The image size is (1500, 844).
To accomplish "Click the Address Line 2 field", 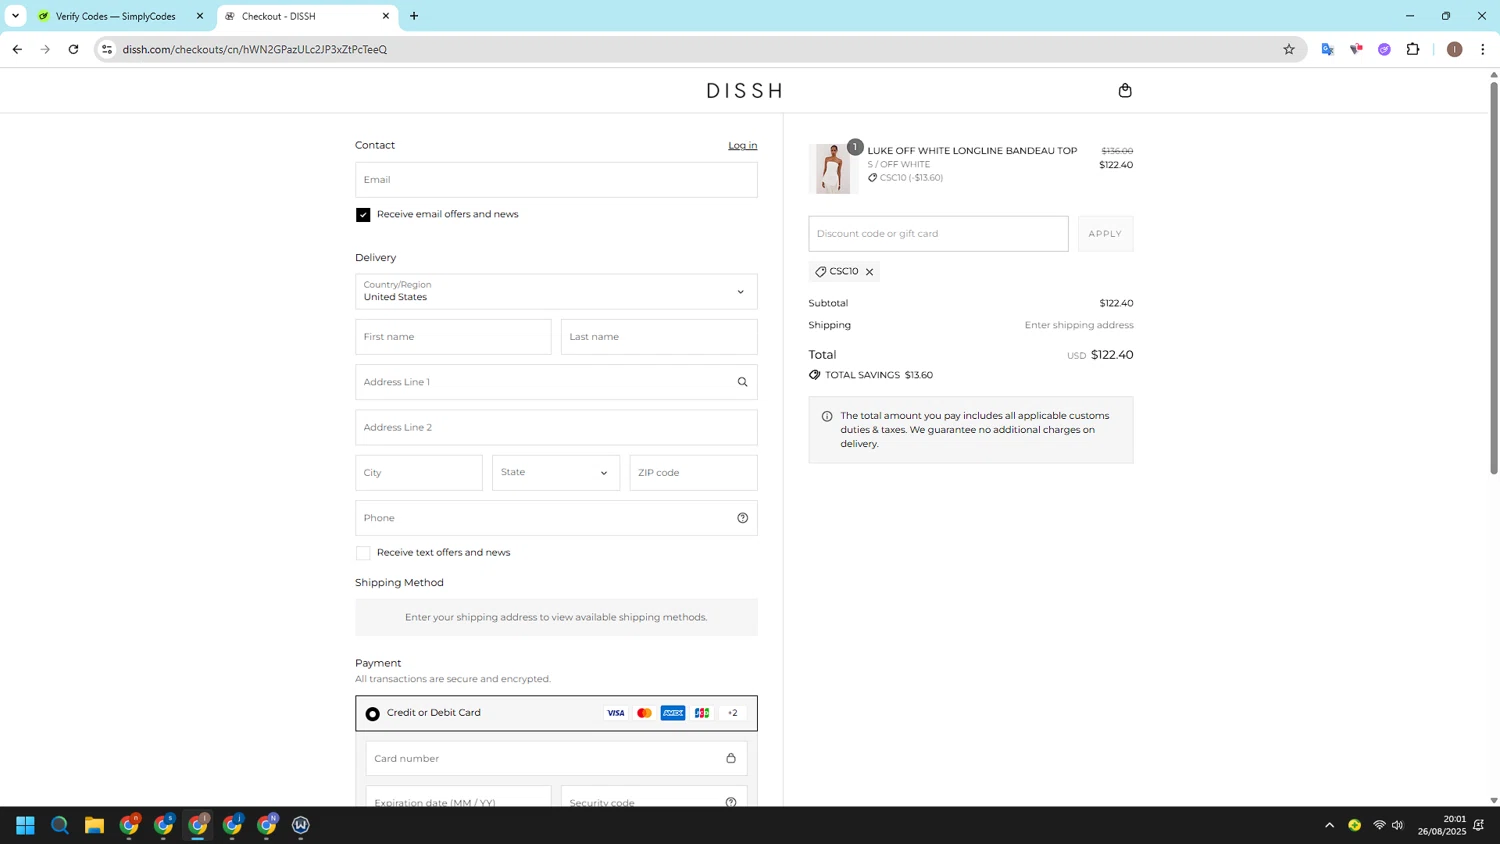I will tap(556, 428).
